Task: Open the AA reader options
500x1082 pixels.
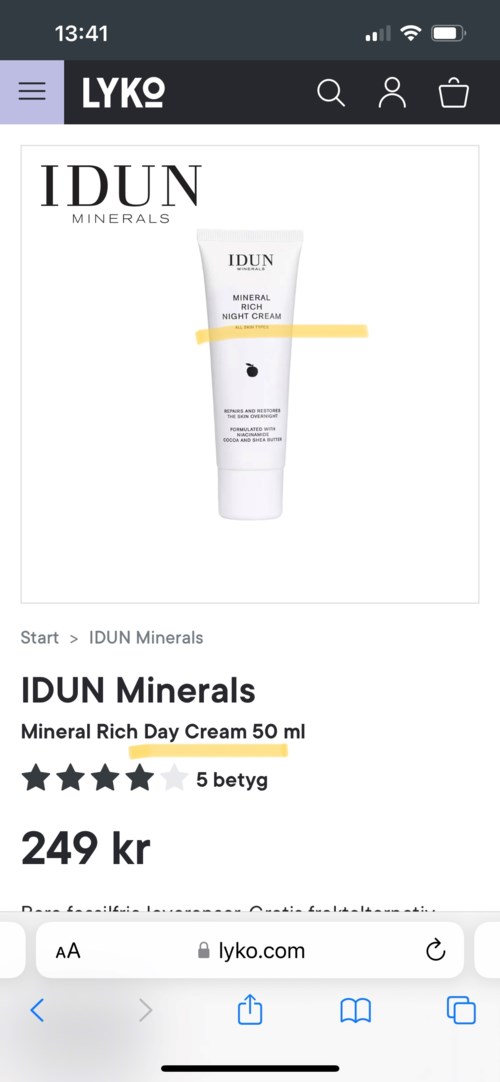Action: pos(68,952)
